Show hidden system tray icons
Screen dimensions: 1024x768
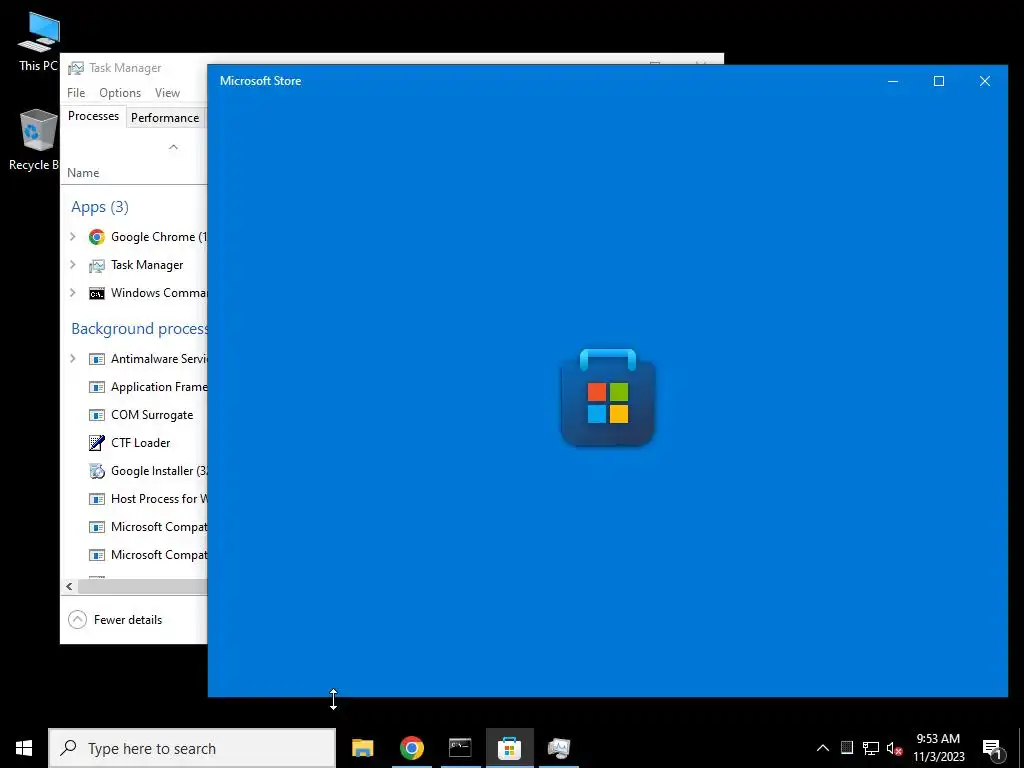[x=823, y=748]
